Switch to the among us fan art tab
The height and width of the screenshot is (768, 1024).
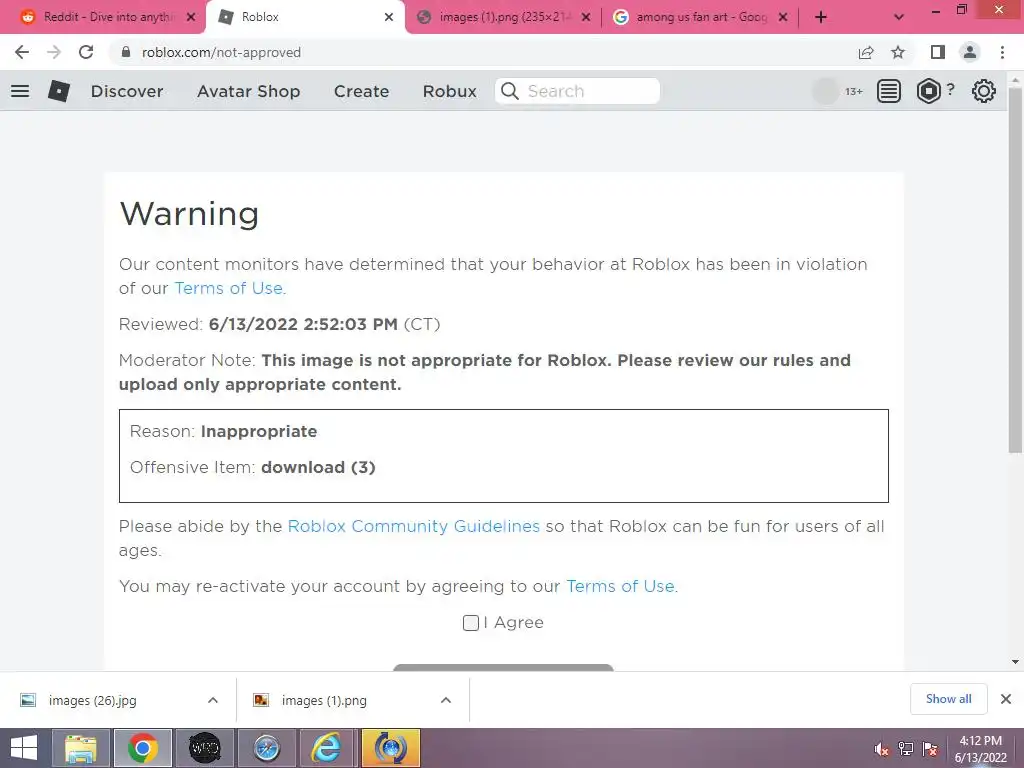click(x=702, y=17)
